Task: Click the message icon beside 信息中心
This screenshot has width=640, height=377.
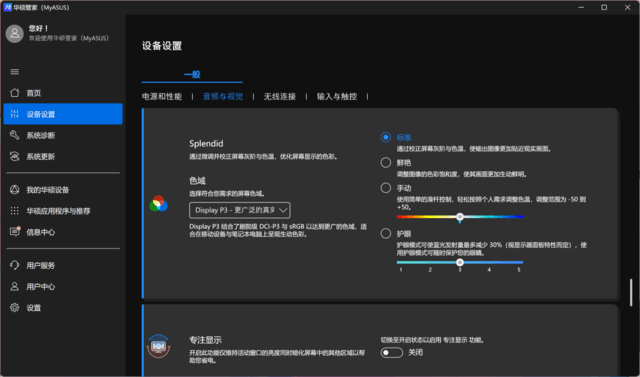Action: [x=15, y=232]
